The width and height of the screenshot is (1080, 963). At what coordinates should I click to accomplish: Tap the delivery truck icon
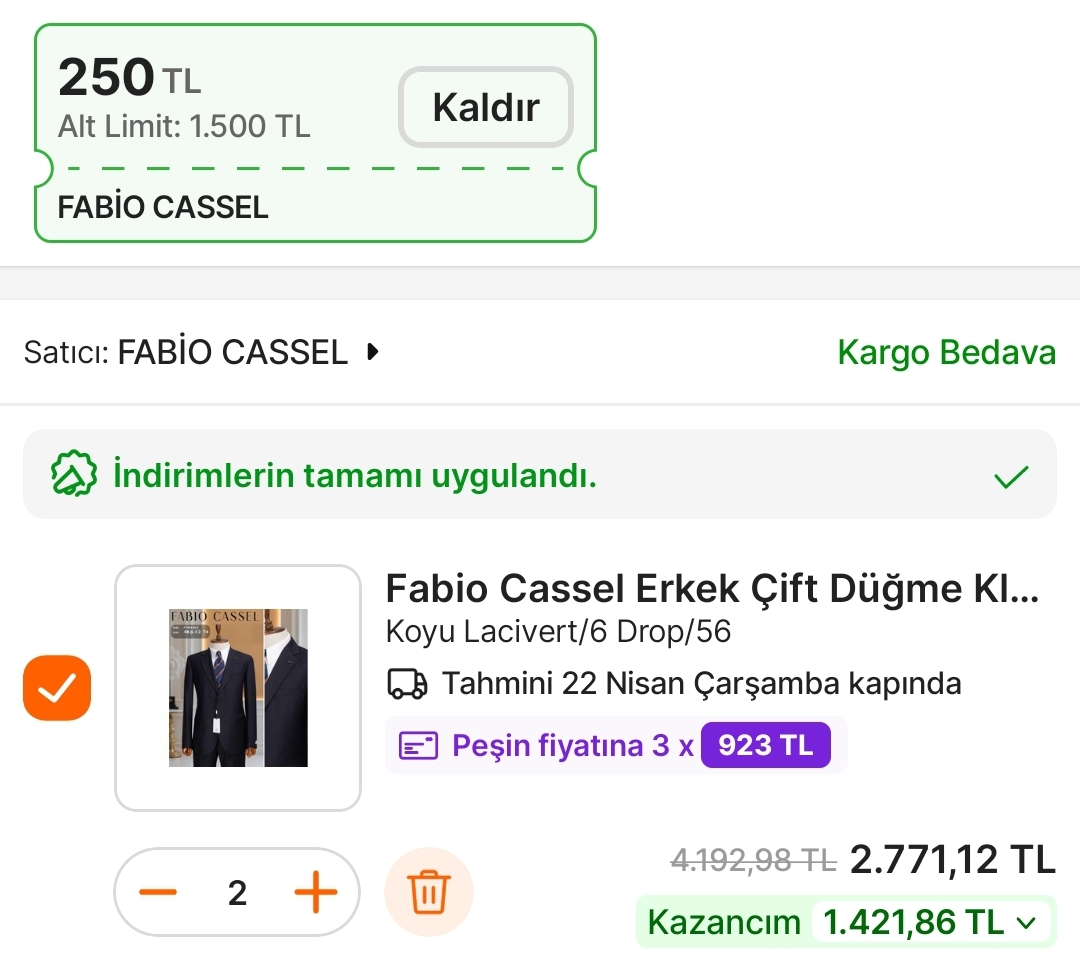click(x=406, y=684)
